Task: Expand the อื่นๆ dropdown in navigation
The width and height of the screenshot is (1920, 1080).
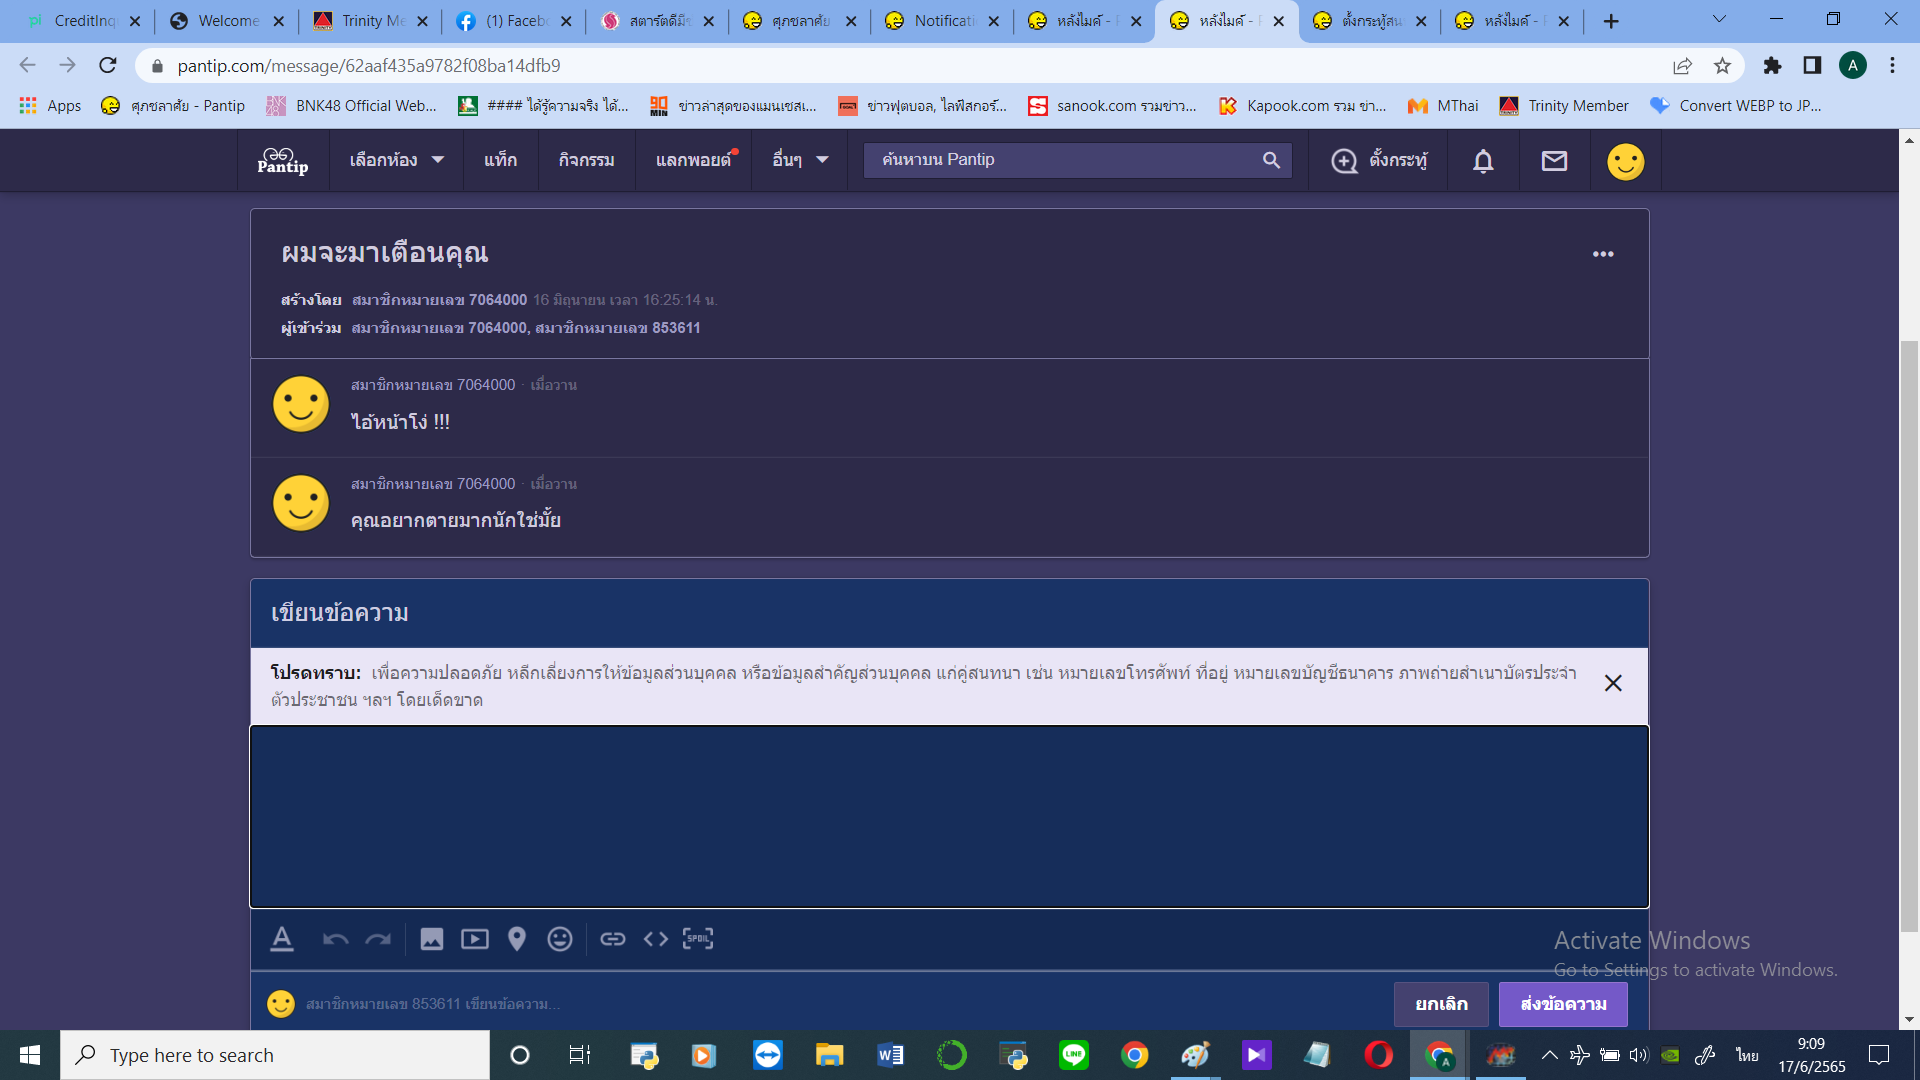Action: click(x=800, y=160)
